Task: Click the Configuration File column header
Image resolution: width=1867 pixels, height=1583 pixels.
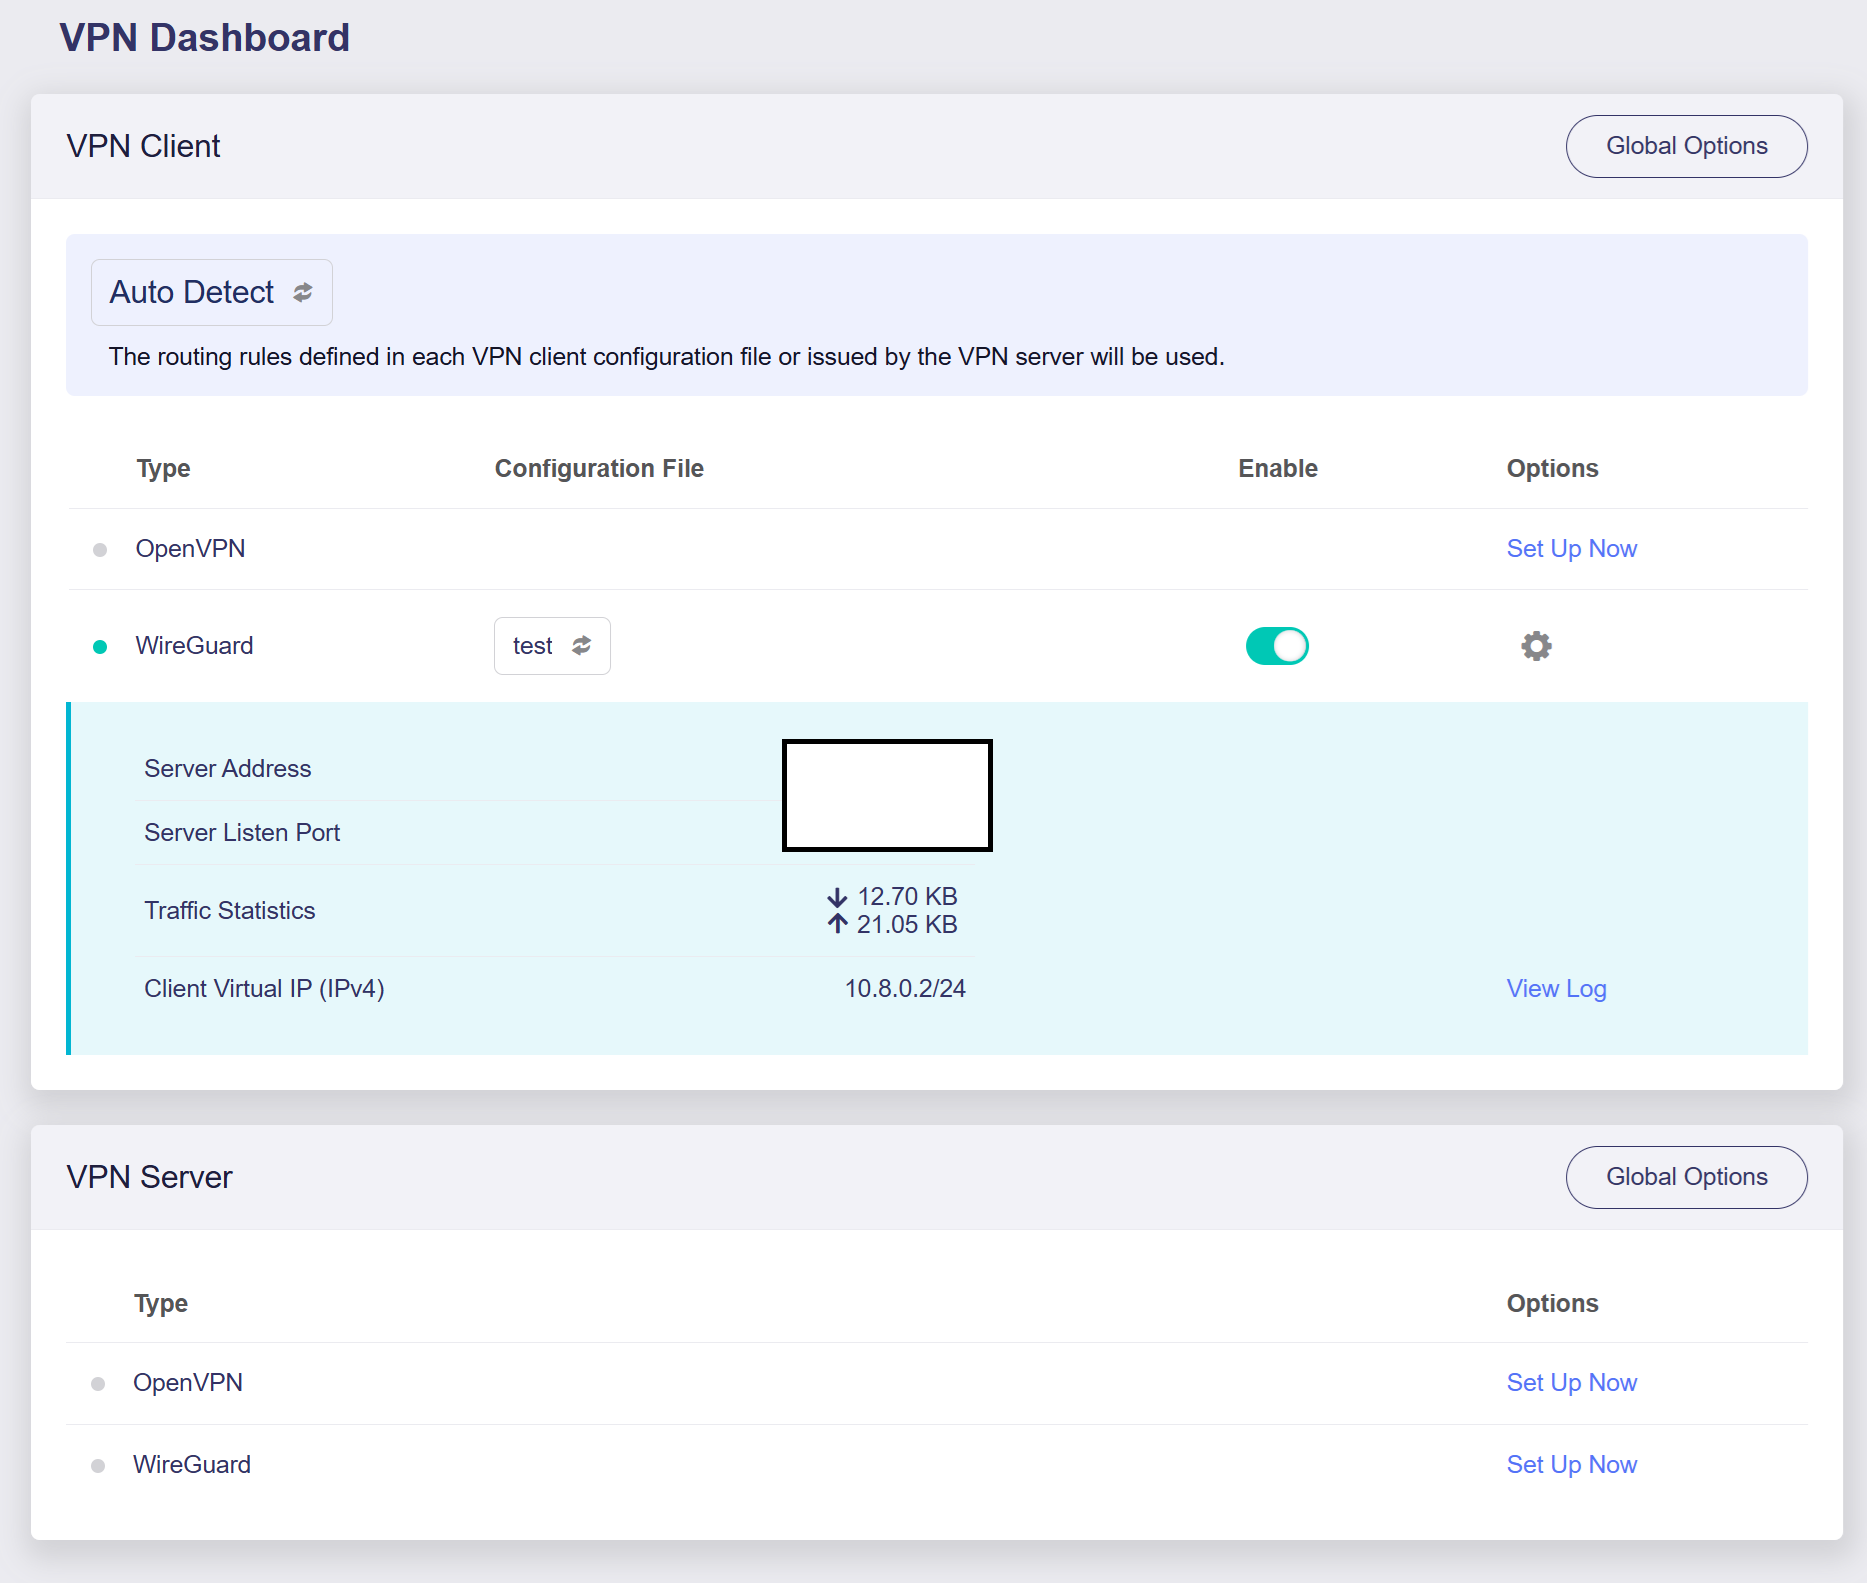Action: coord(599,468)
